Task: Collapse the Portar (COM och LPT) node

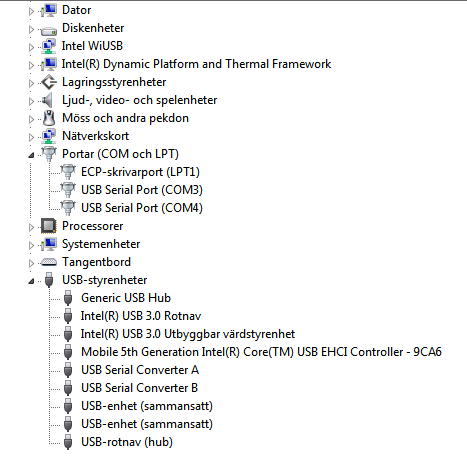Action: coord(31,155)
